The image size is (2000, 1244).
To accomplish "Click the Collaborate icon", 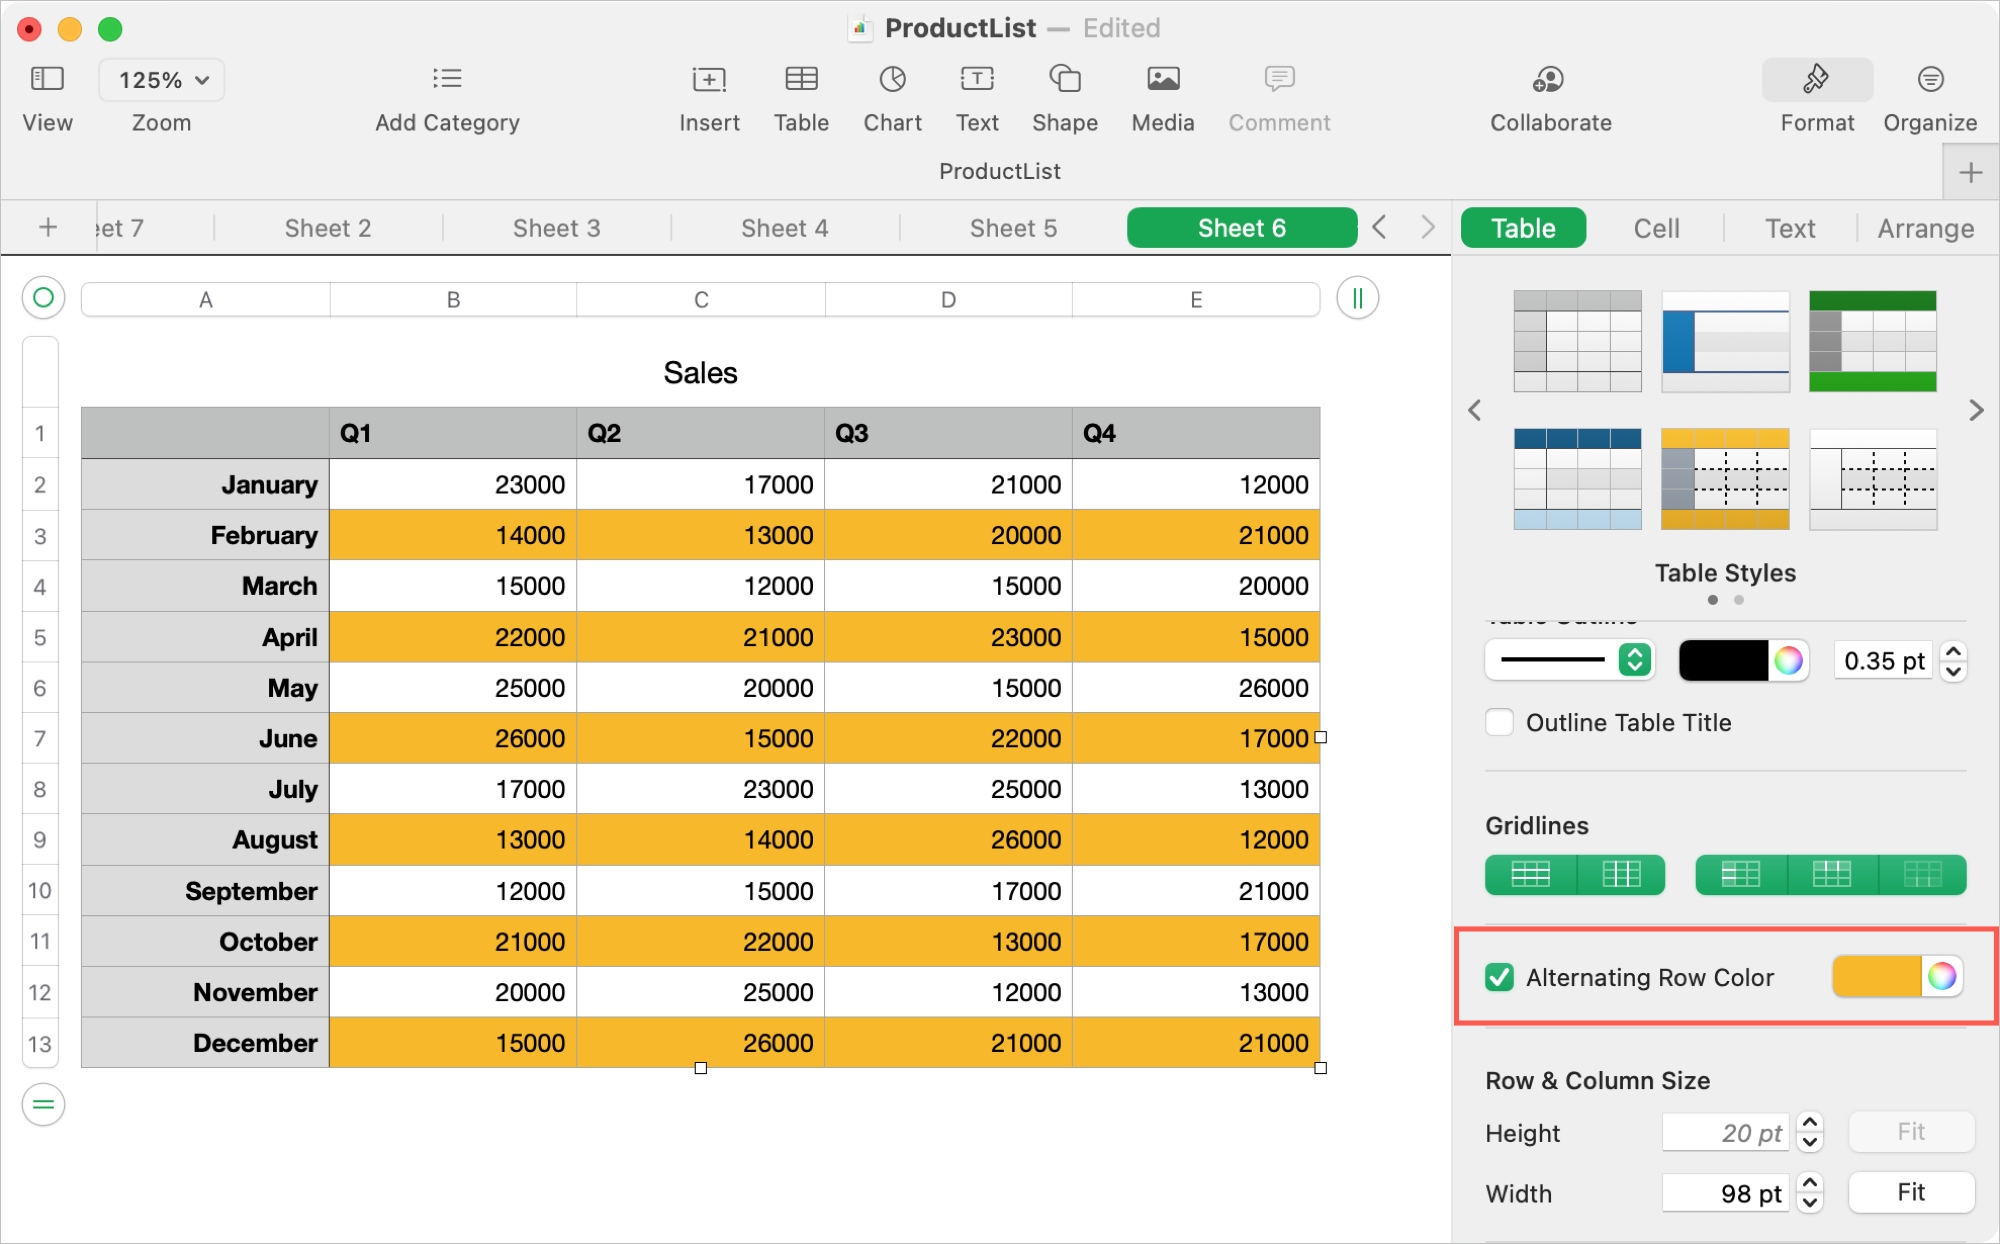I will pos(1549,81).
